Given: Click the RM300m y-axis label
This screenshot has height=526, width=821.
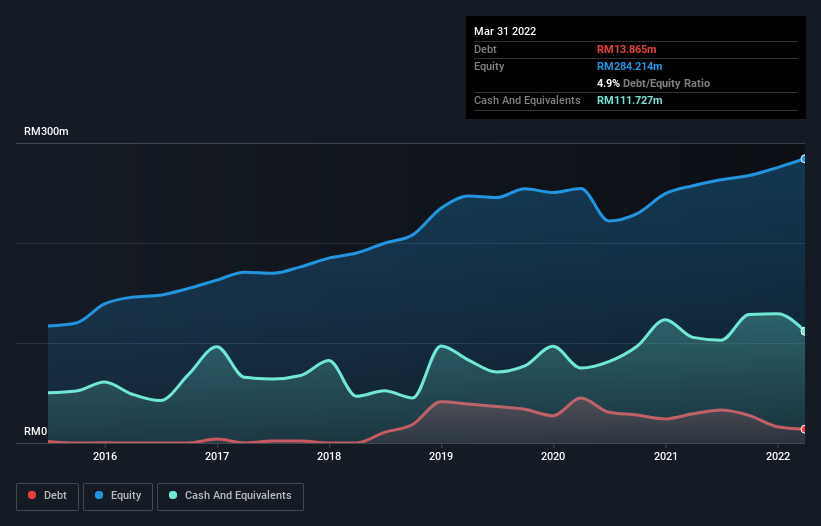Looking at the screenshot, I should (x=46, y=132).
